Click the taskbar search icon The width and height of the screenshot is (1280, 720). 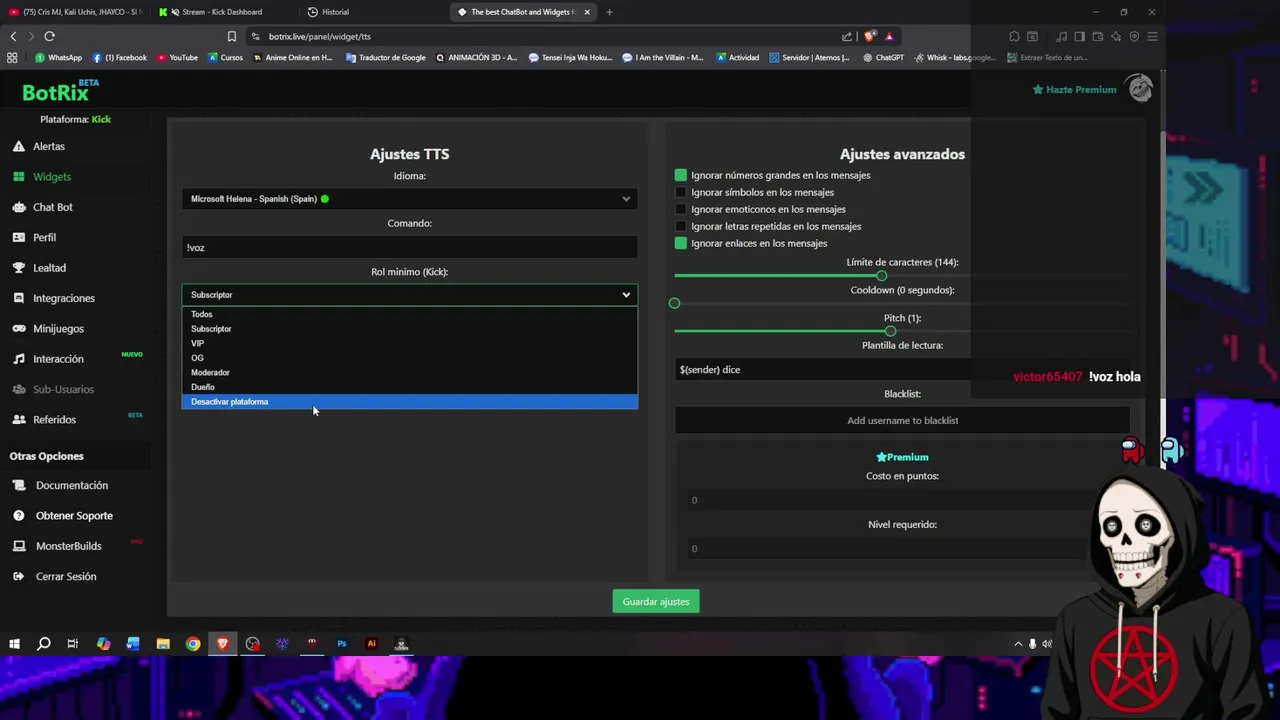(x=44, y=644)
